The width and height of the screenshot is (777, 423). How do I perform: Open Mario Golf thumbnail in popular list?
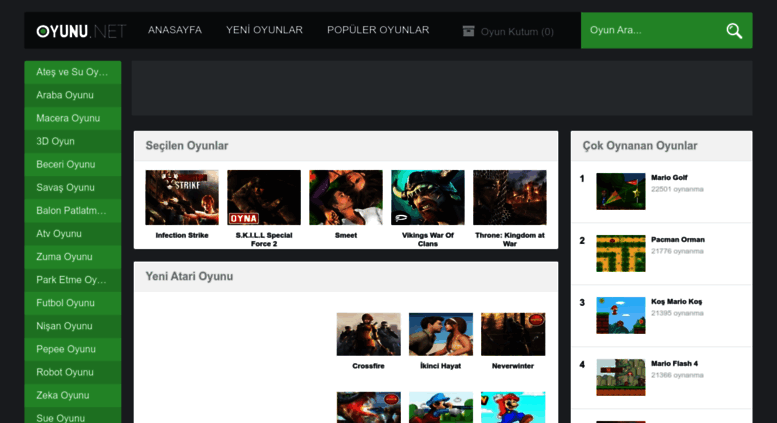621,191
